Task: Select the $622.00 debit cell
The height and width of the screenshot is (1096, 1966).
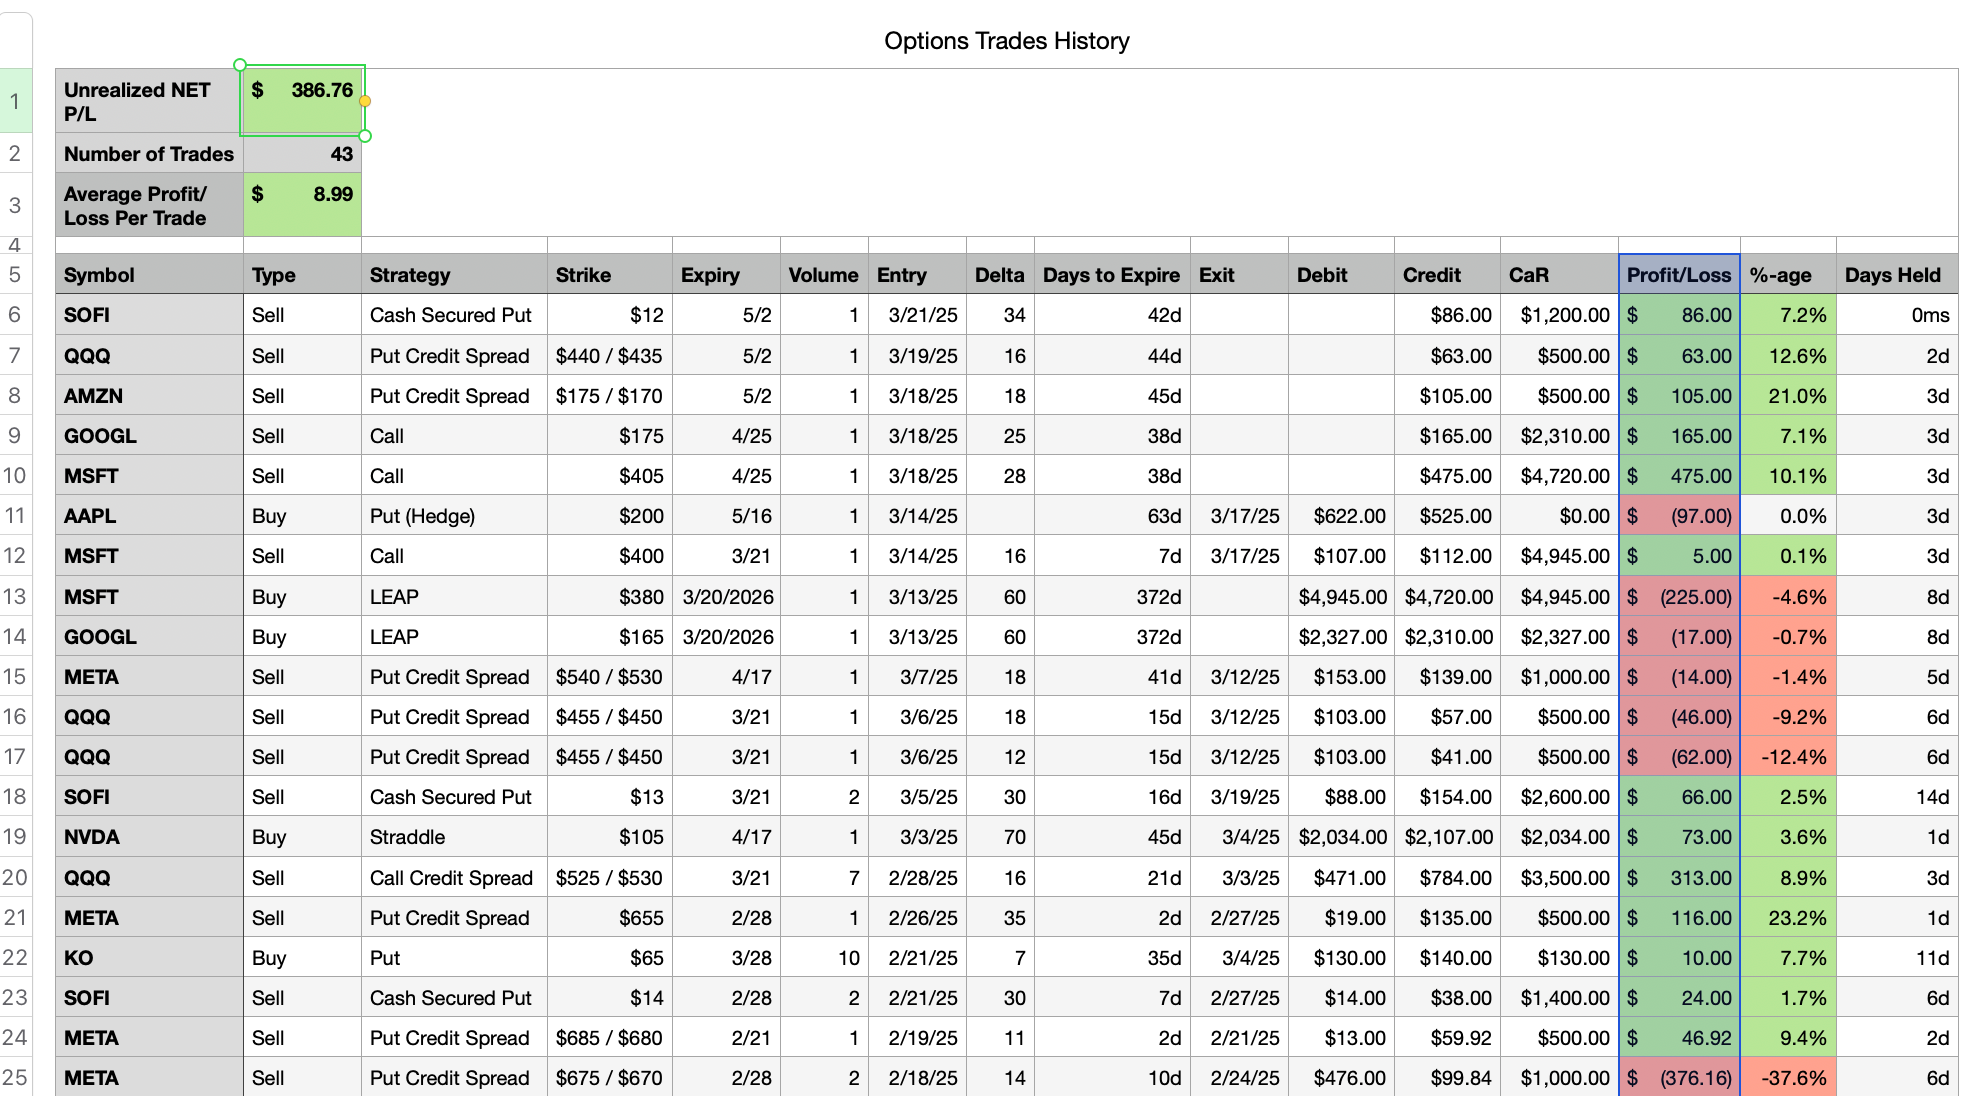Action: [x=1341, y=516]
